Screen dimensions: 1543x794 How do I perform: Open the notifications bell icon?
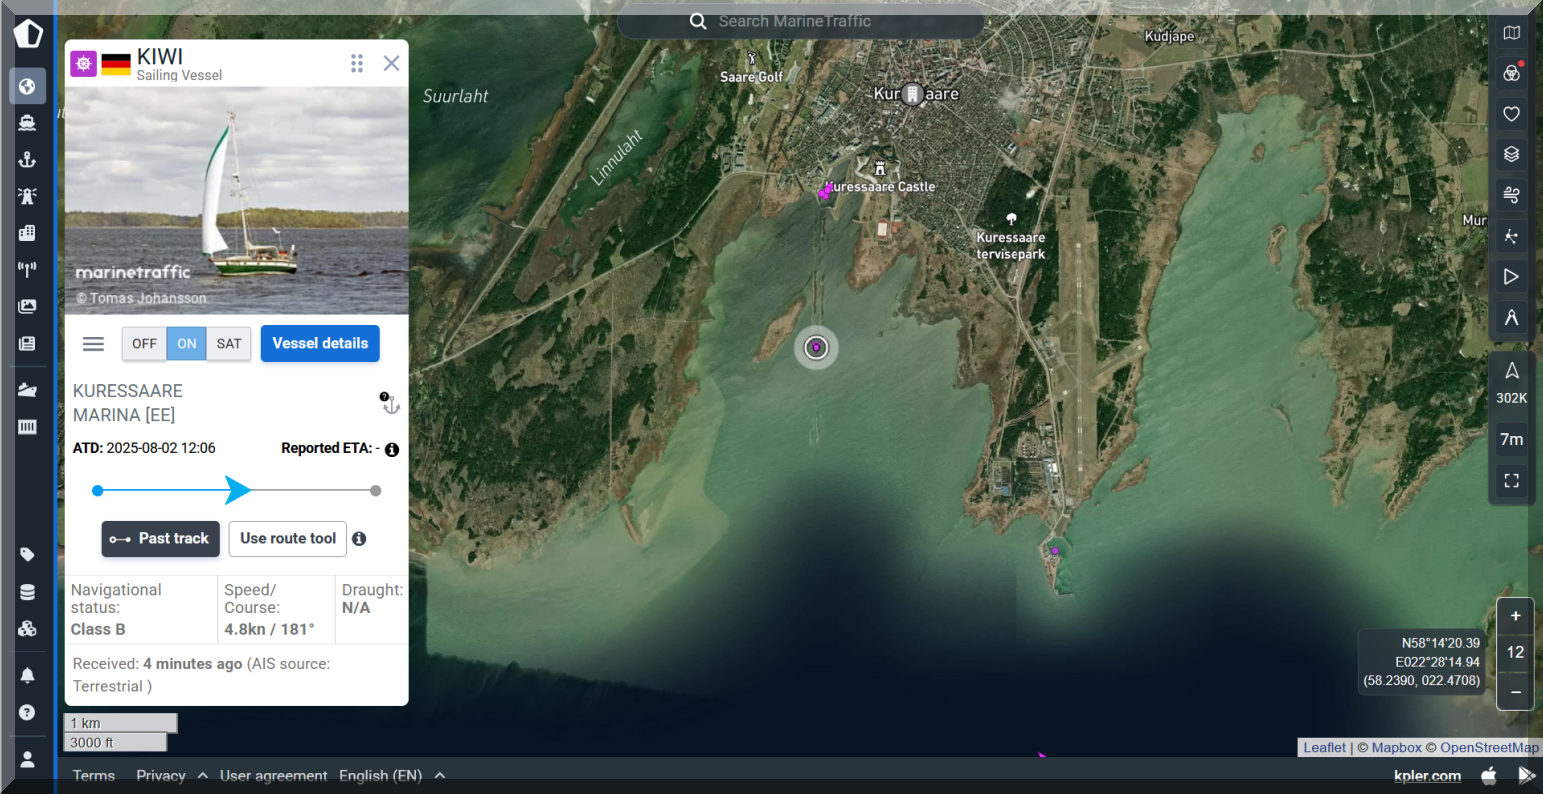(27, 675)
